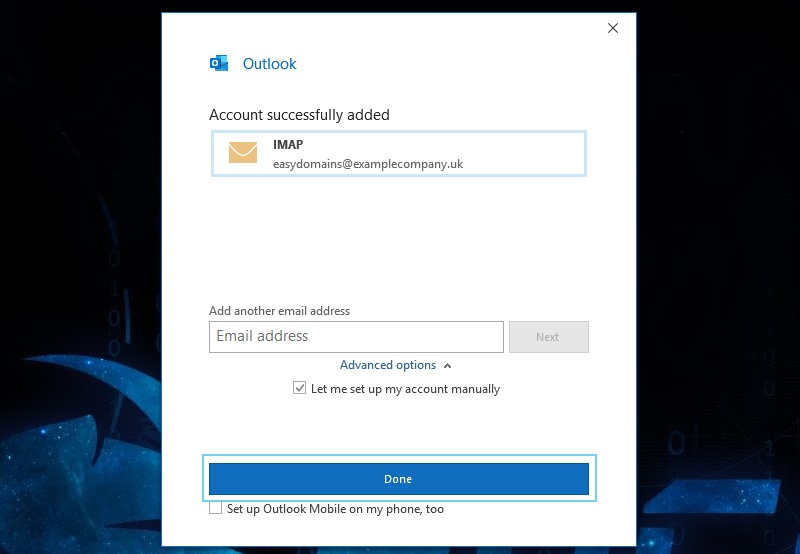Click the Outlook title text

[x=269, y=64]
